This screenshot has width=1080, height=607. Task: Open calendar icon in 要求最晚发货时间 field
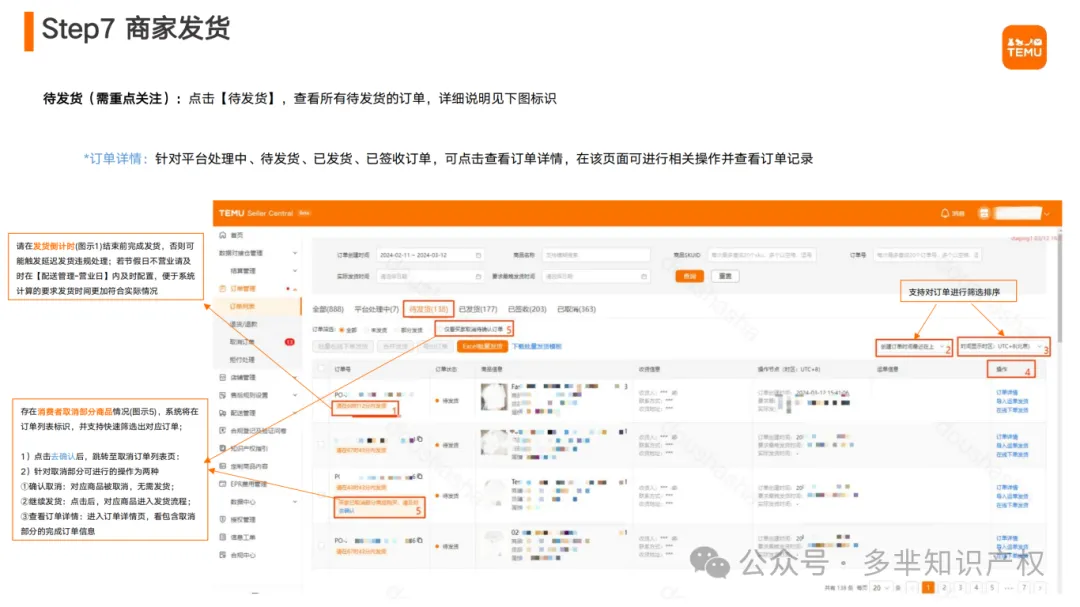[x=644, y=276]
